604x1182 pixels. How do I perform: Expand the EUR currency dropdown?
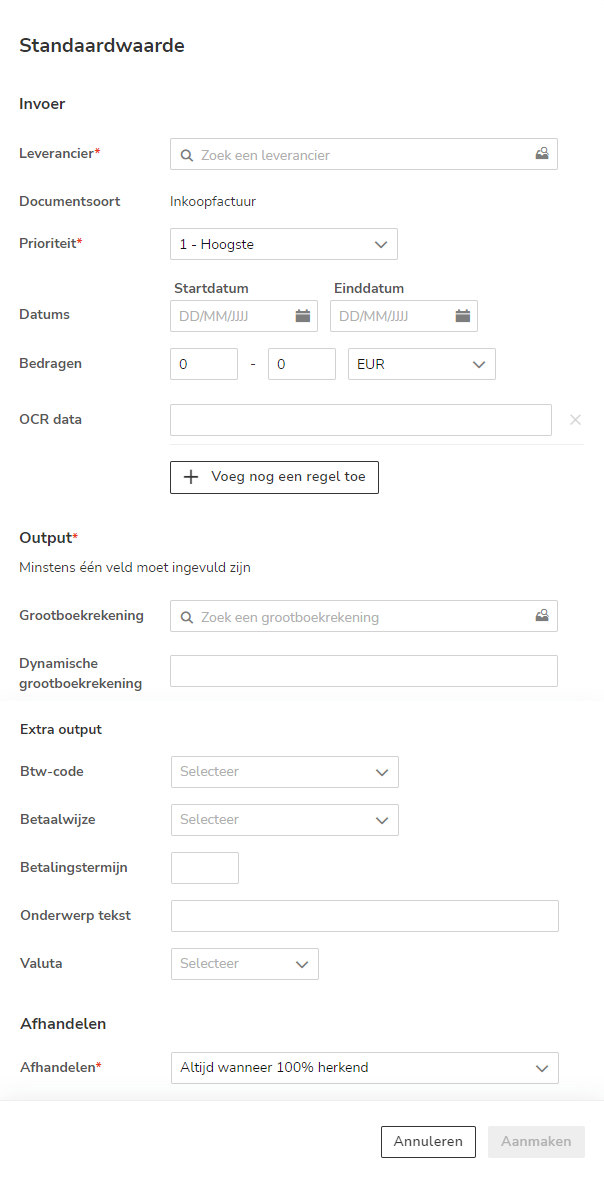[421, 364]
